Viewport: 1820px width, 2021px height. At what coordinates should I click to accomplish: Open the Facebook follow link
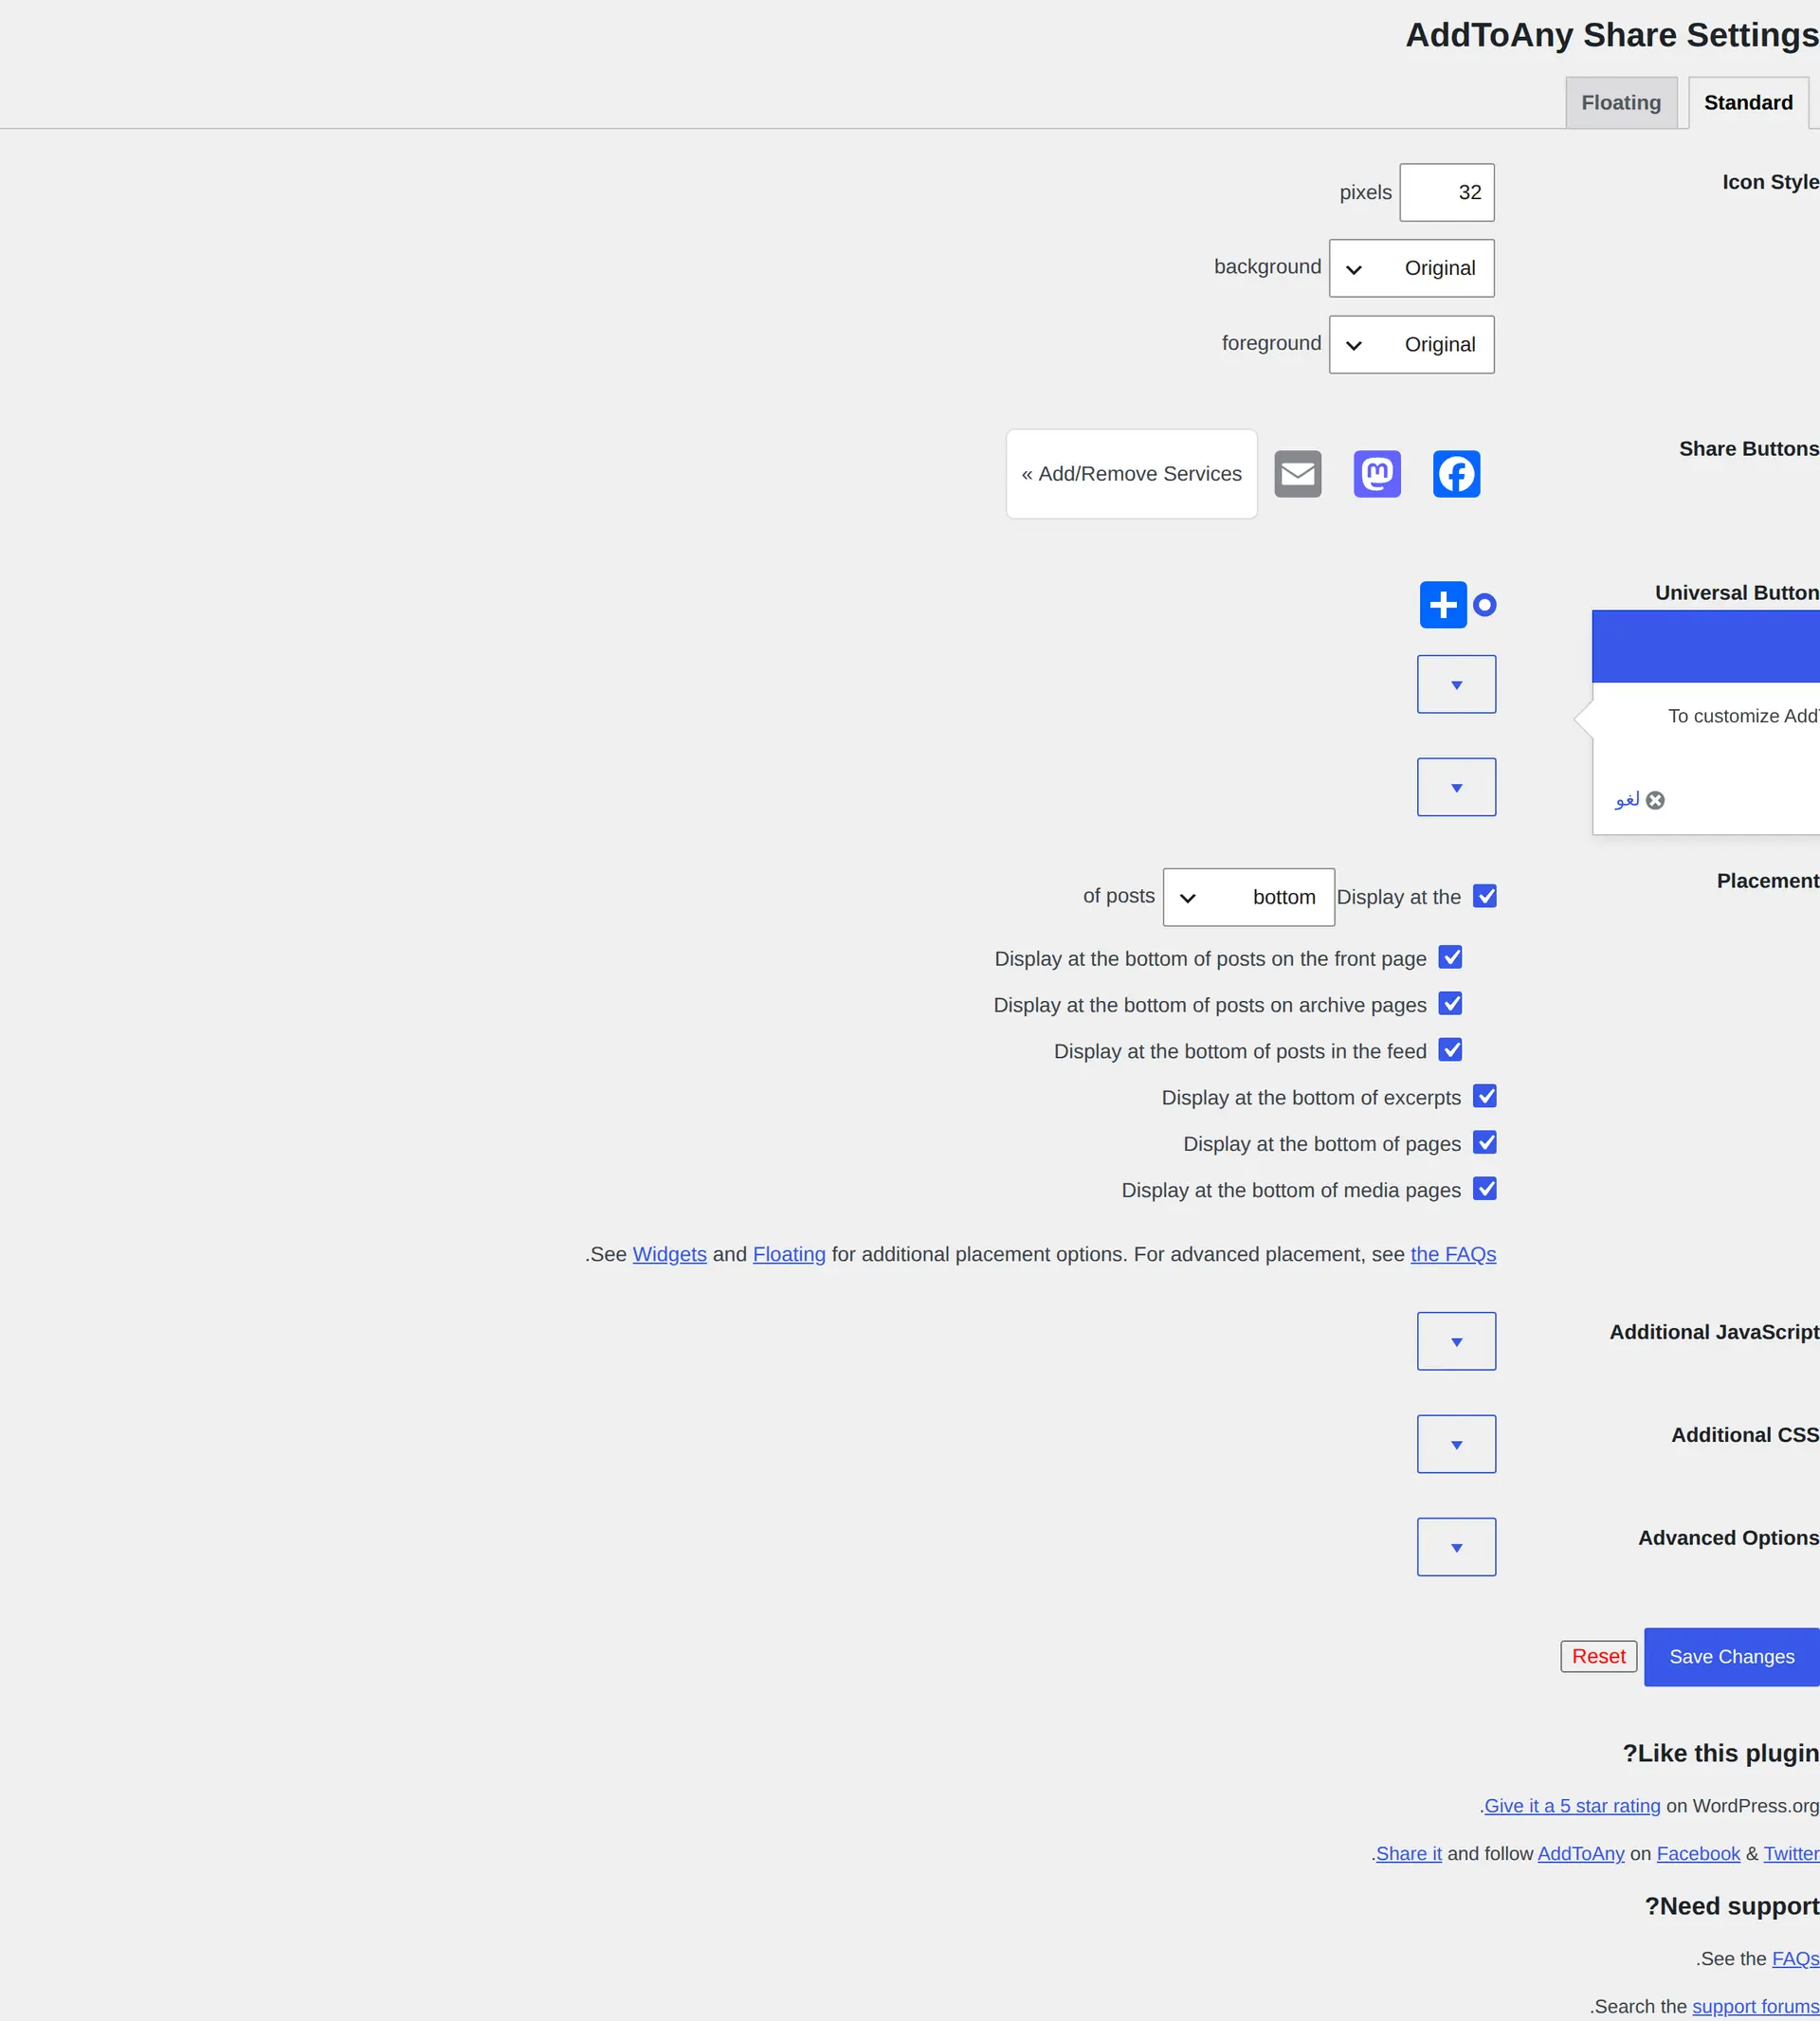coord(1698,1854)
